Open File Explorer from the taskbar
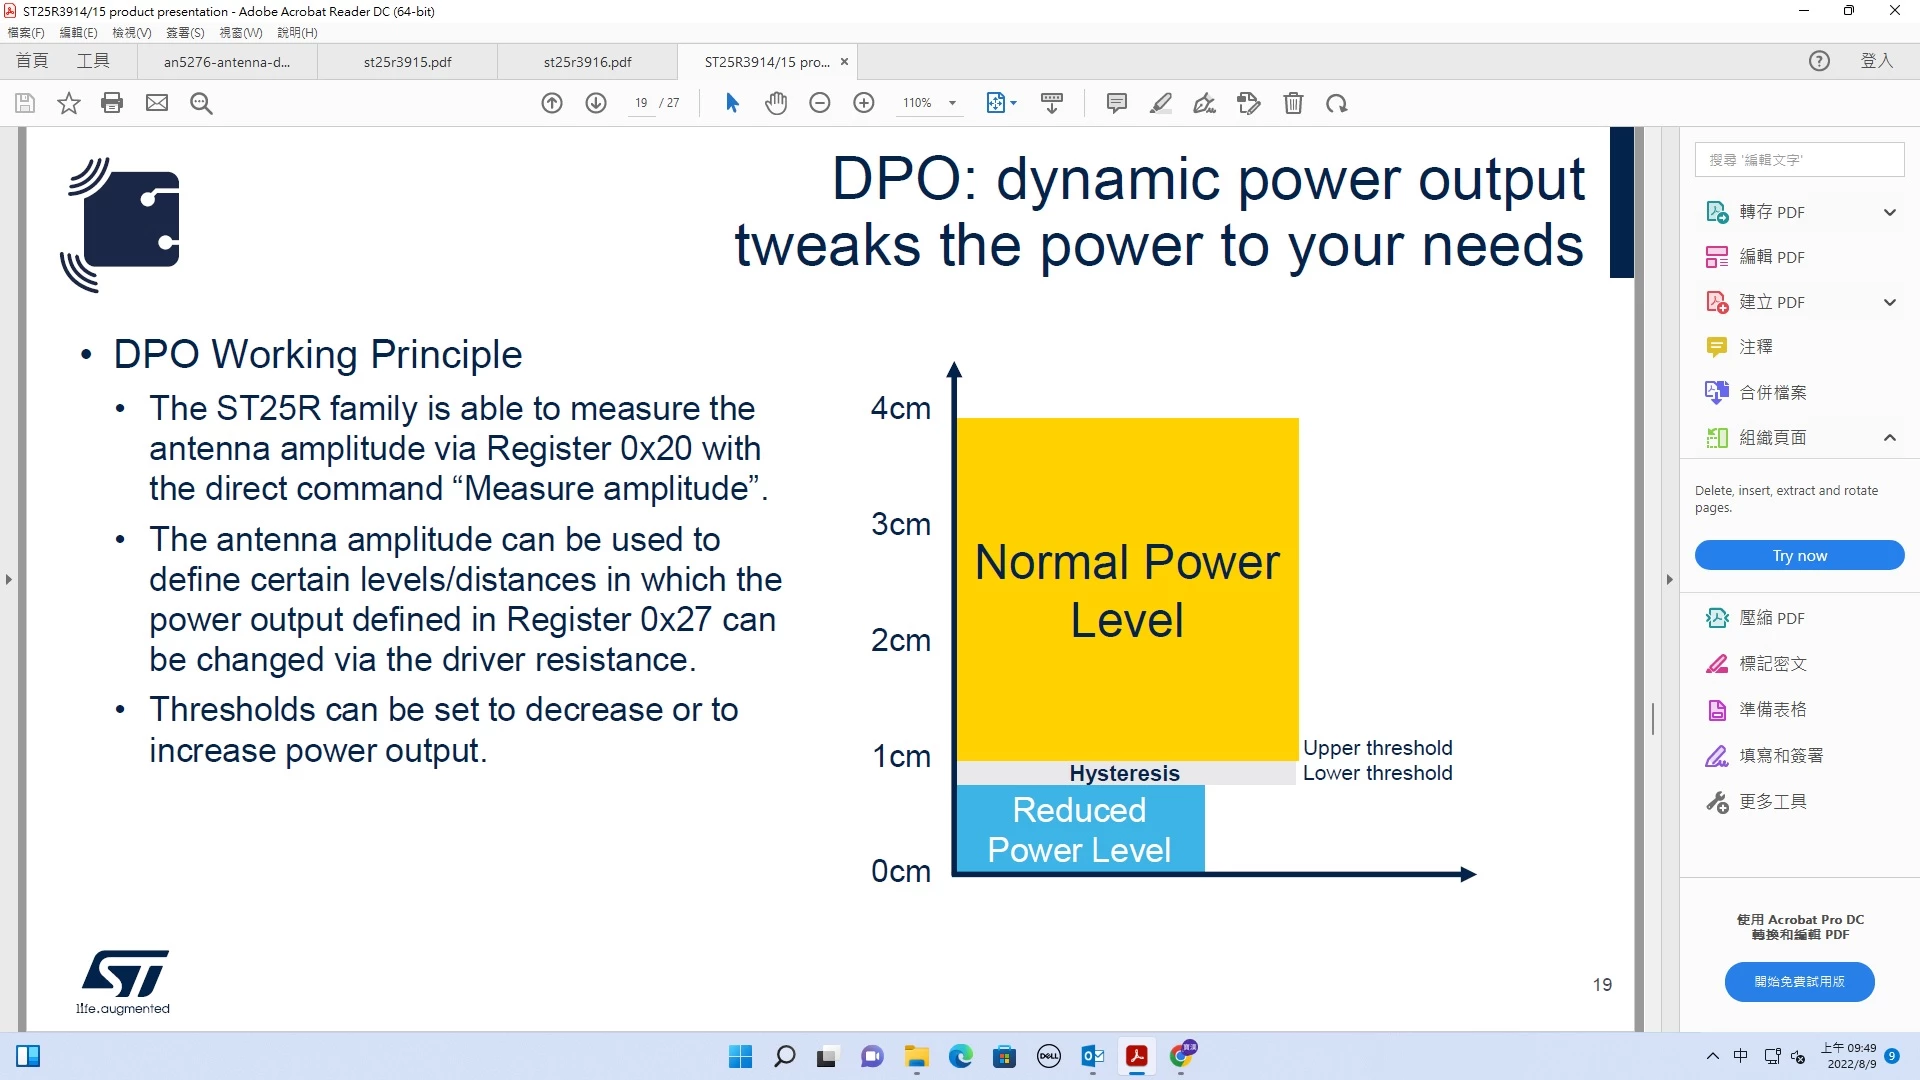This screenshot has height=1080, width=1920. pyautogui.click(x=916, y=1056)
